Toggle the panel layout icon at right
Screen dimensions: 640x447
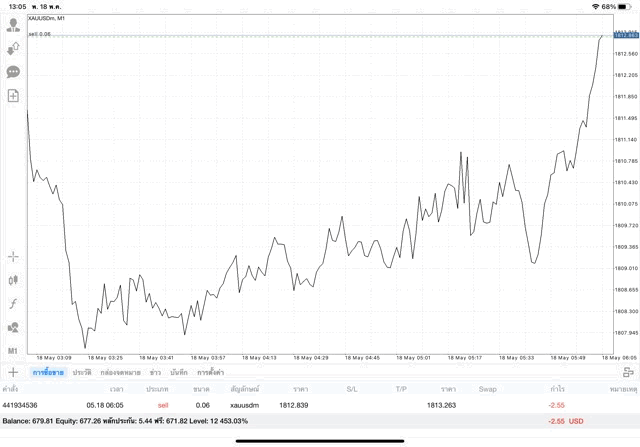[x=628, y=372]
